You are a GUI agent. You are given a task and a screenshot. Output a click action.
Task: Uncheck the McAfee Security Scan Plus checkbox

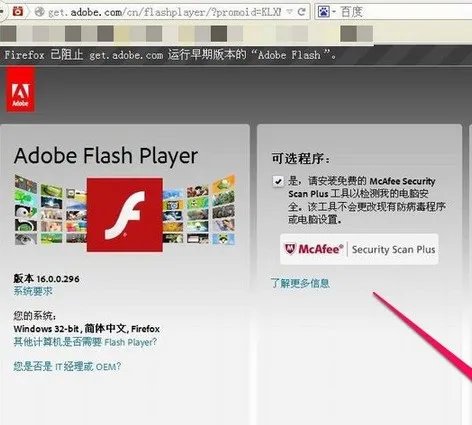pyautogui.click(x=278, y=181)
